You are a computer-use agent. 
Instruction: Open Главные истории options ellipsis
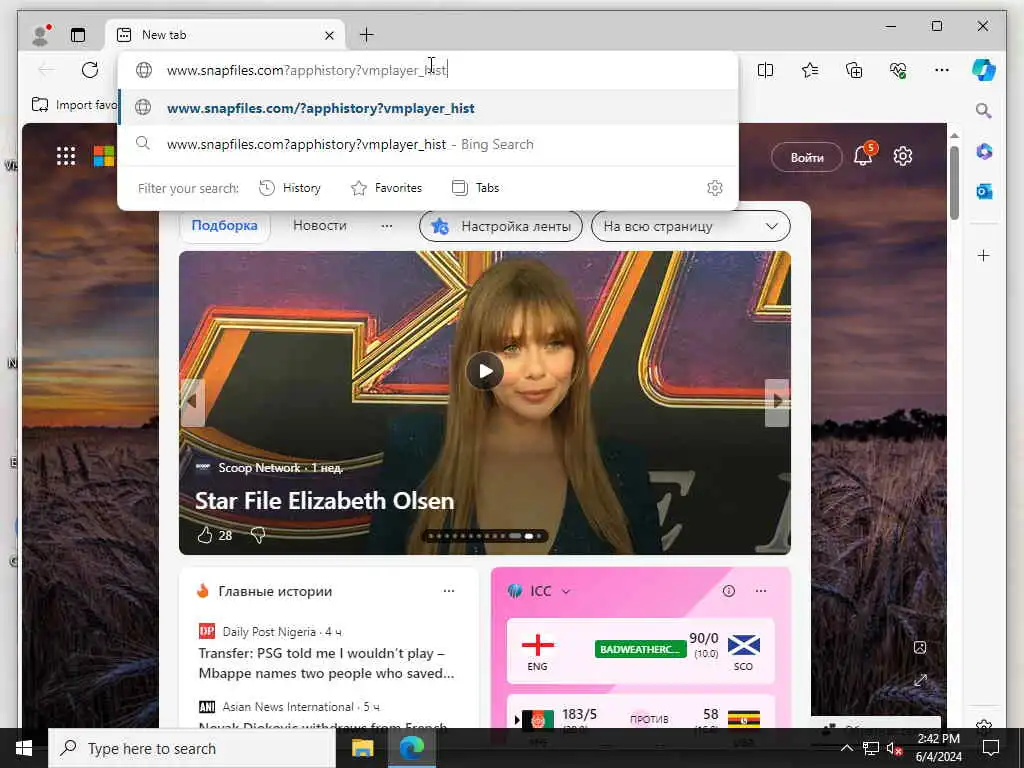449,591
